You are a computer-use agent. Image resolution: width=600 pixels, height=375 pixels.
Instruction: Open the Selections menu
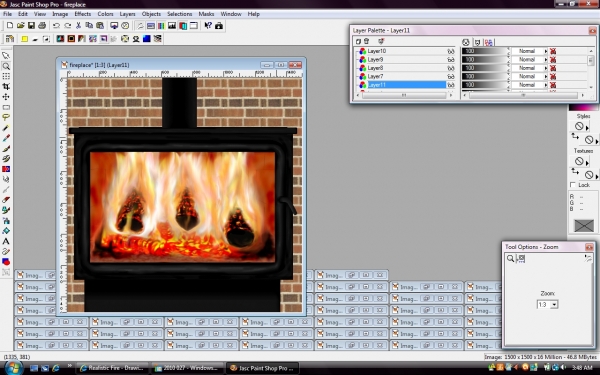point(179,14)
